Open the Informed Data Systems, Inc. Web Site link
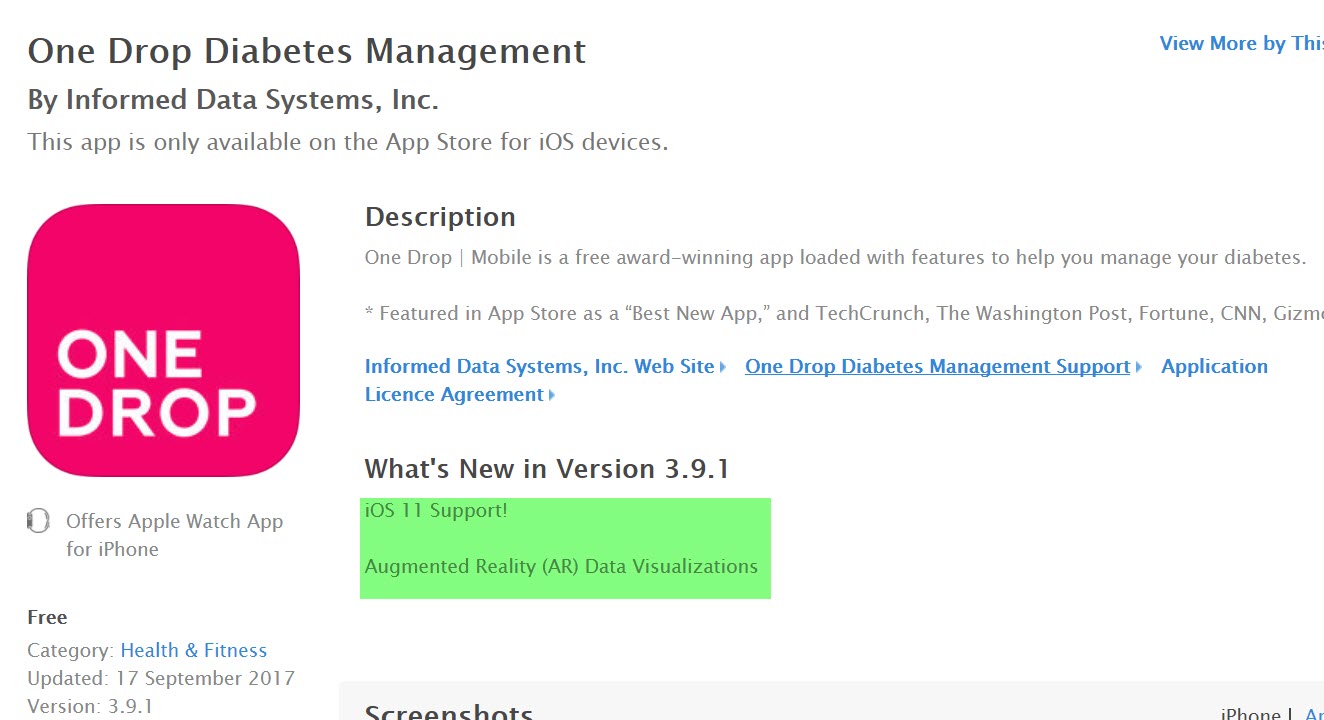The height and width of the screenshot is (720, 1324). coord(540,366)
